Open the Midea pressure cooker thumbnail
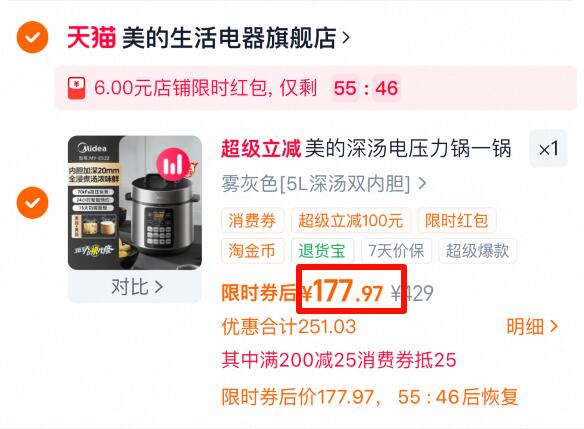This screenshot has width=584, height=429. tap(135, 203)
